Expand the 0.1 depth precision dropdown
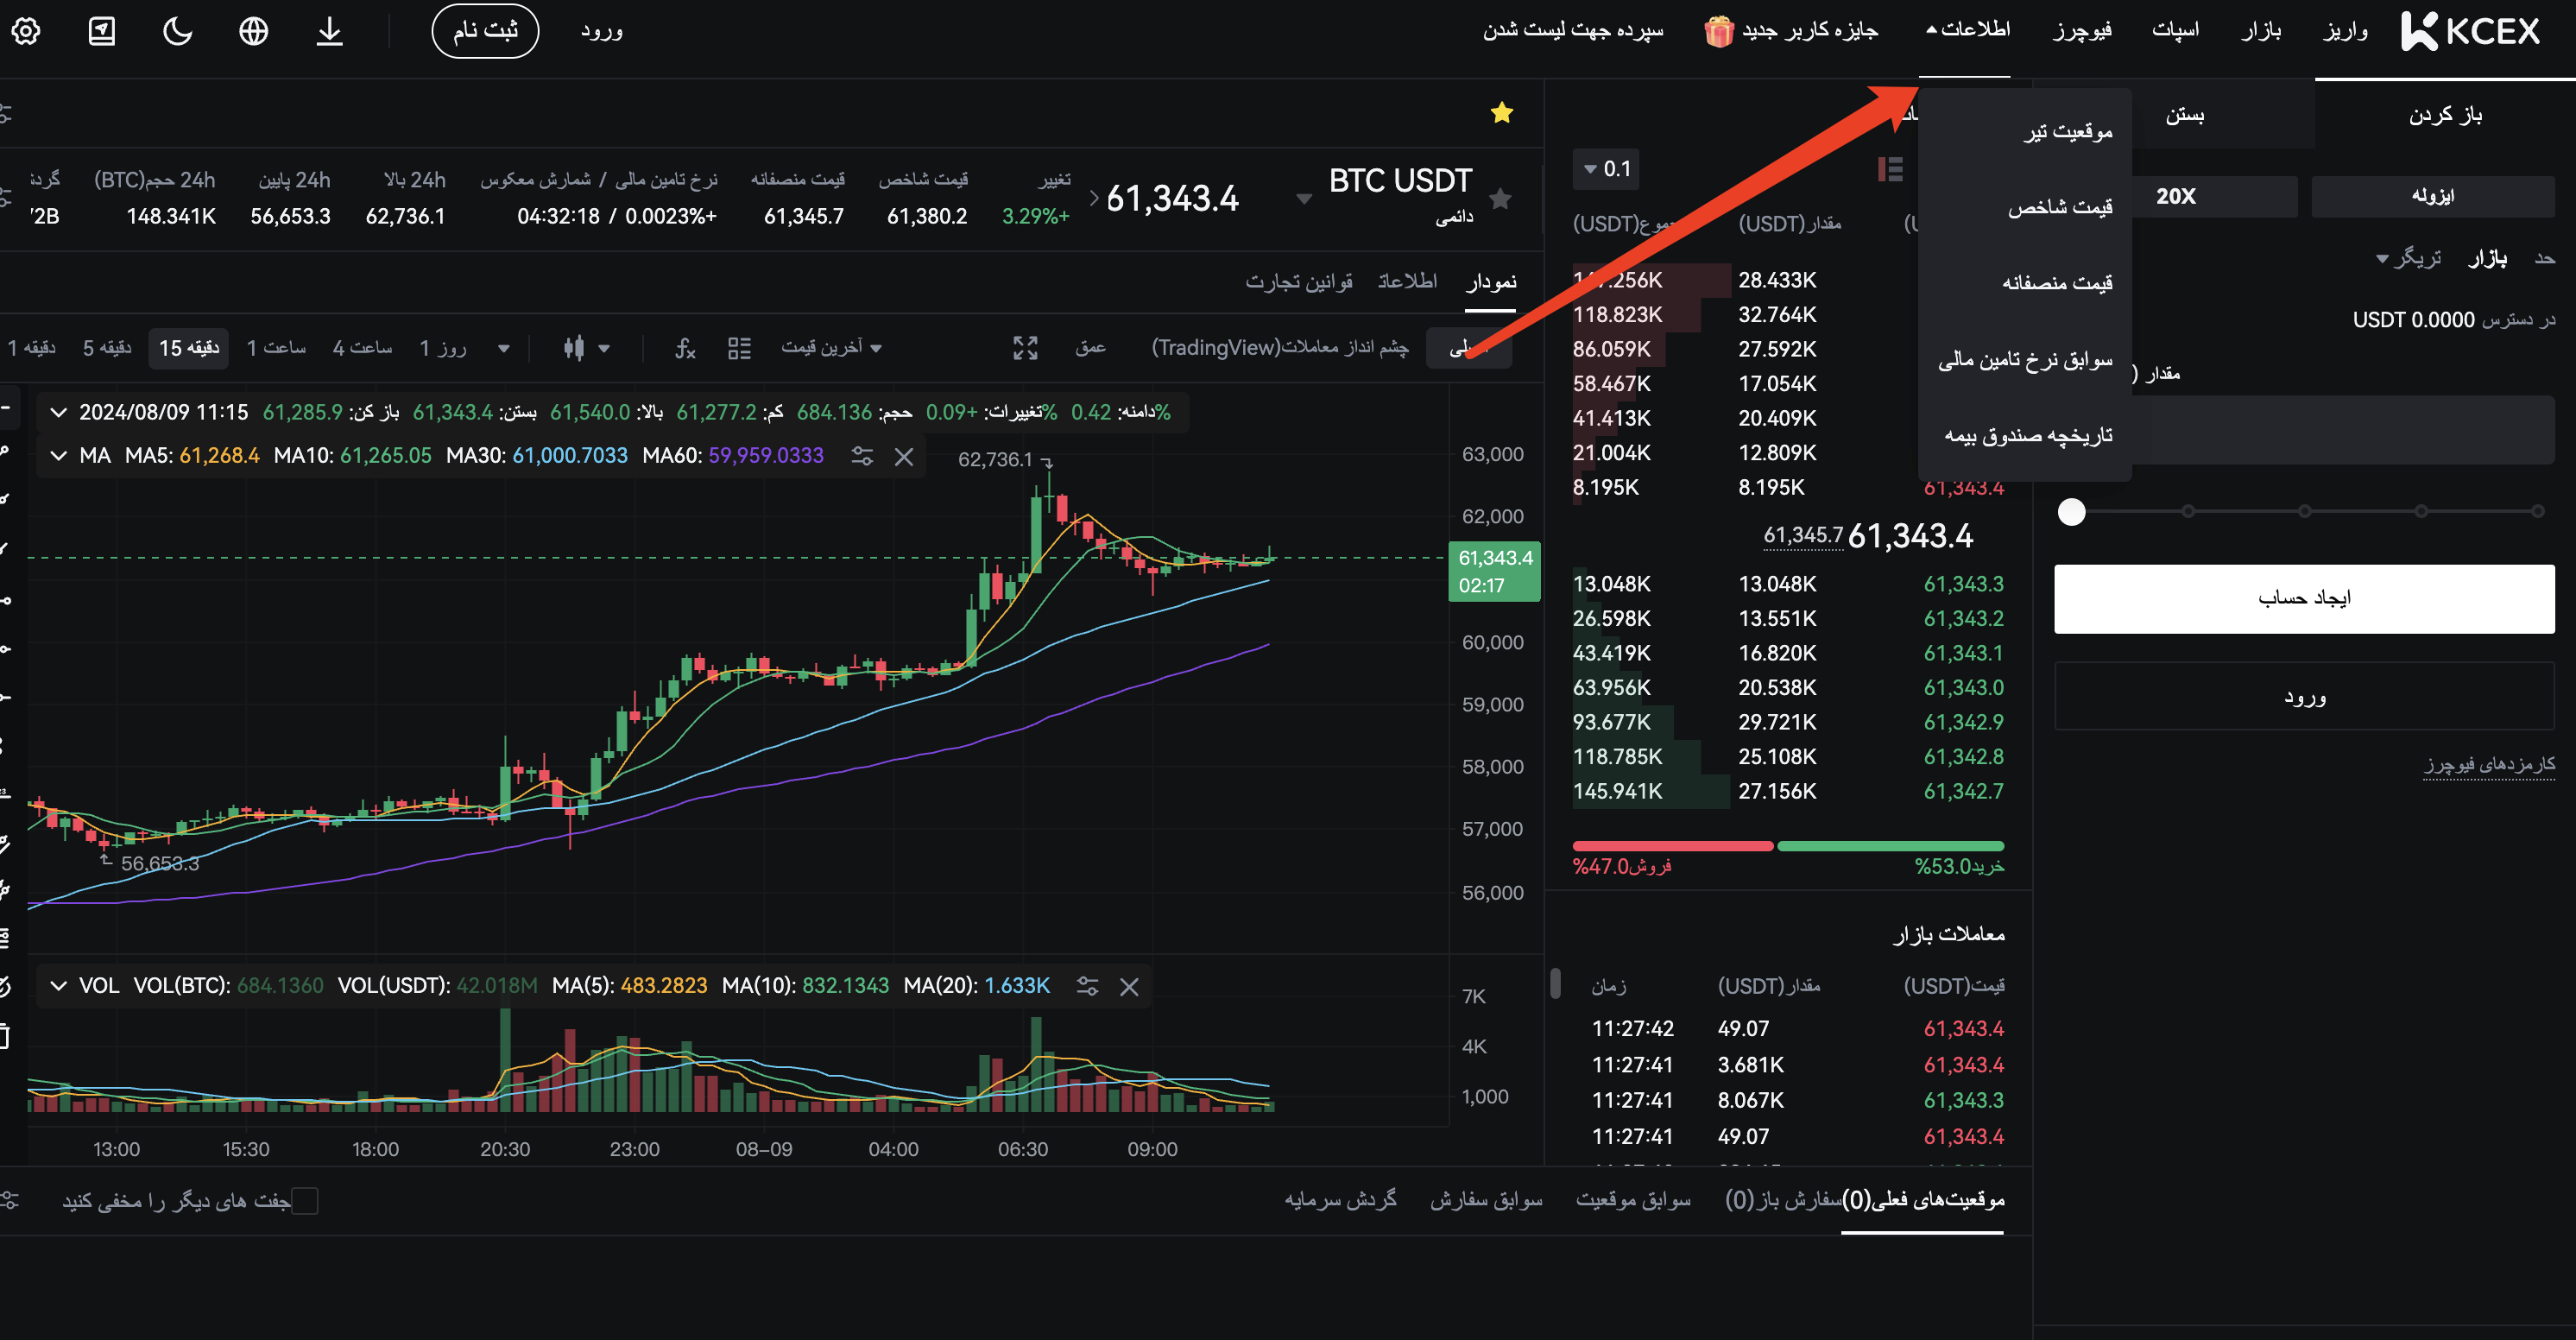 [x=1606, y=169]
